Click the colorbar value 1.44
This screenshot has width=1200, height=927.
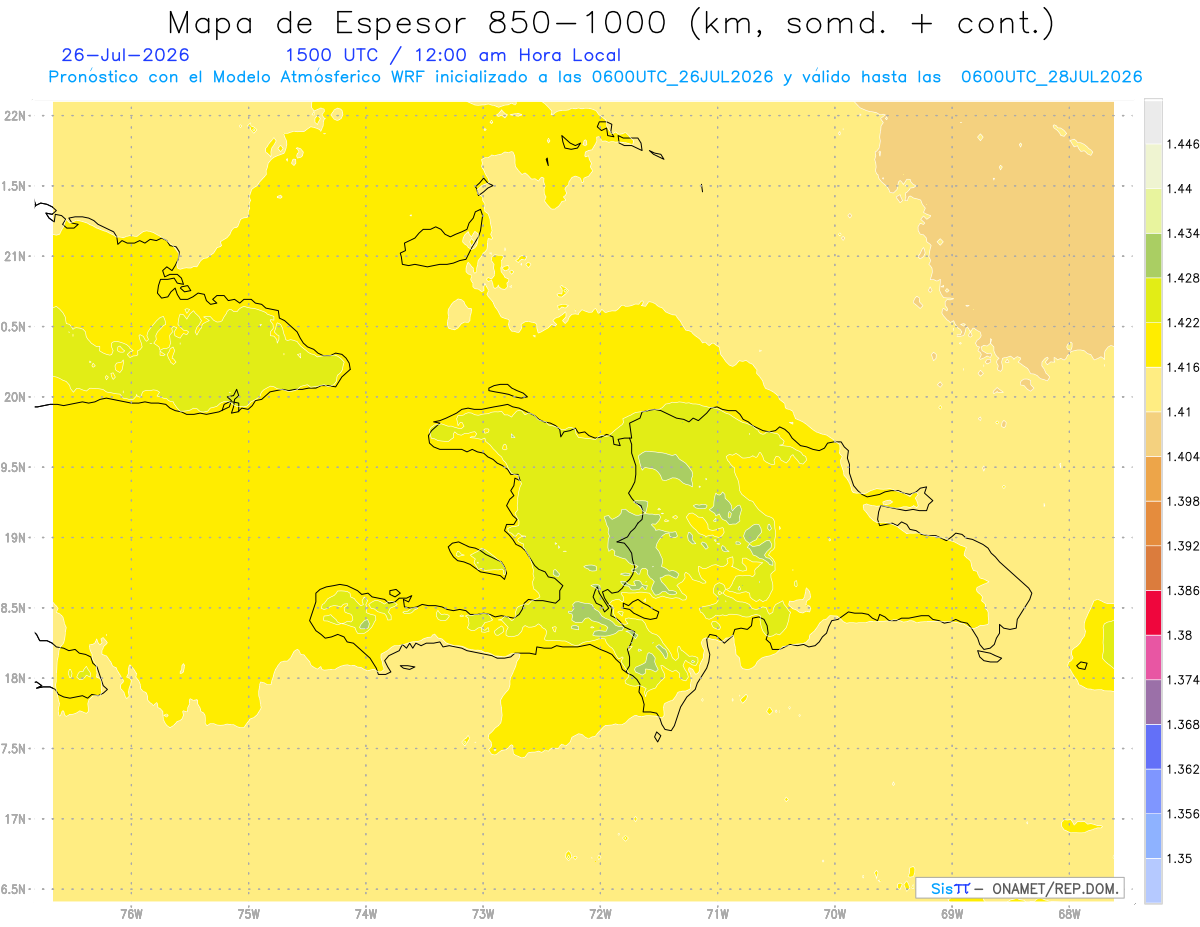point(1180,189)
